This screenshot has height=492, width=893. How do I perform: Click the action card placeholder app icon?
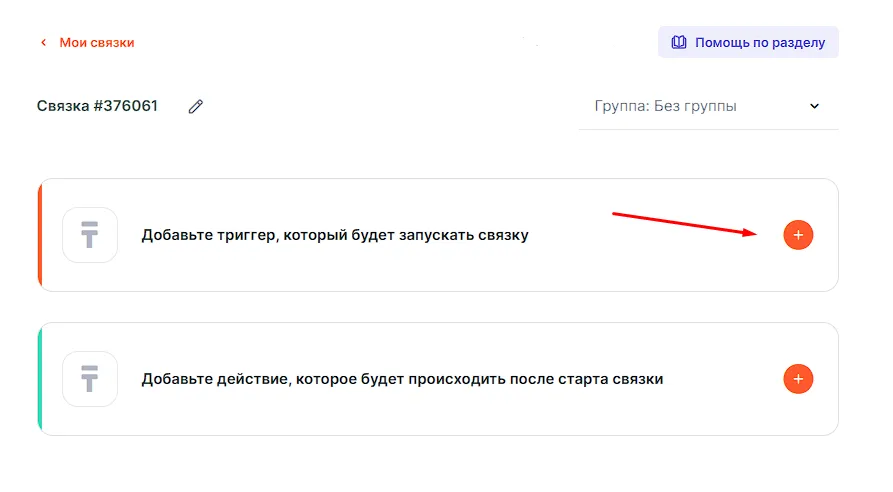(x=90, y=379)
